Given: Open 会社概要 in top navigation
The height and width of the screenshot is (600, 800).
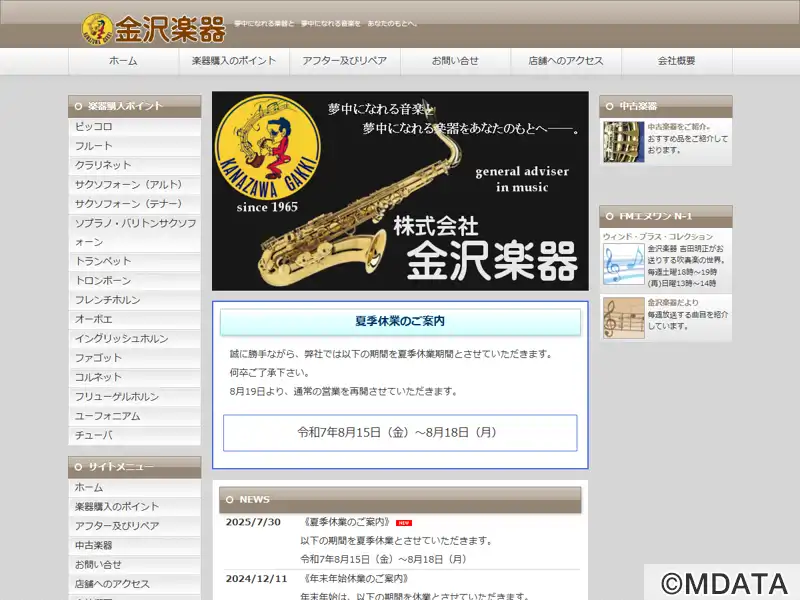Looking at the screenshot, I should point(677,61).
